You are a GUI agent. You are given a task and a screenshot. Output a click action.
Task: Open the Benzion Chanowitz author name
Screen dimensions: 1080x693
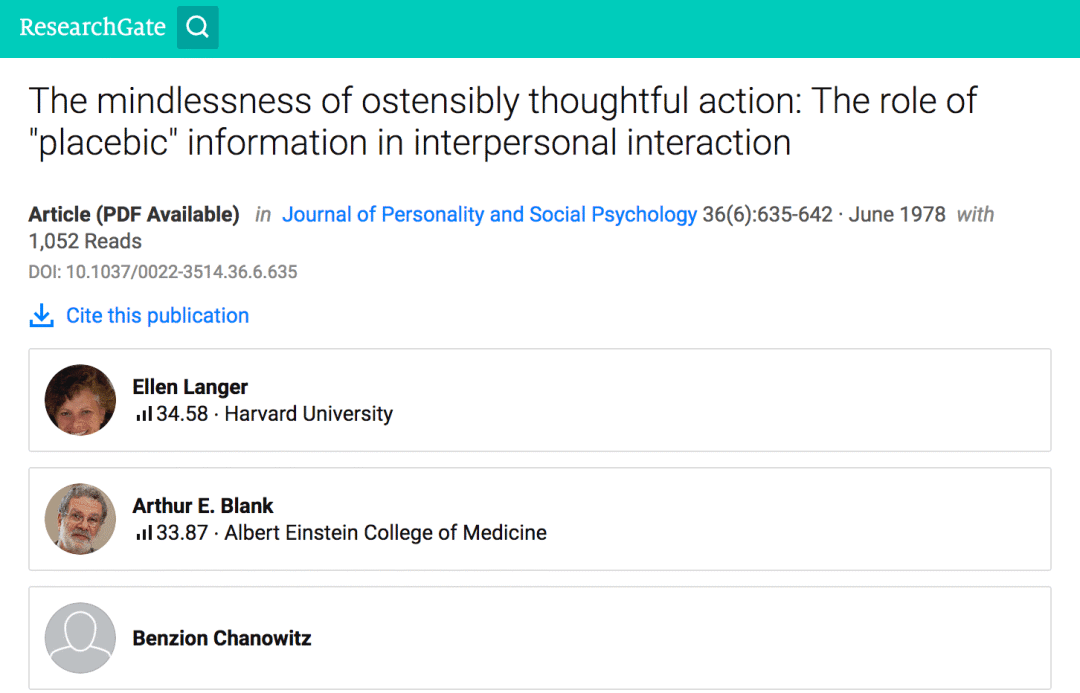[x=222, y=638]
